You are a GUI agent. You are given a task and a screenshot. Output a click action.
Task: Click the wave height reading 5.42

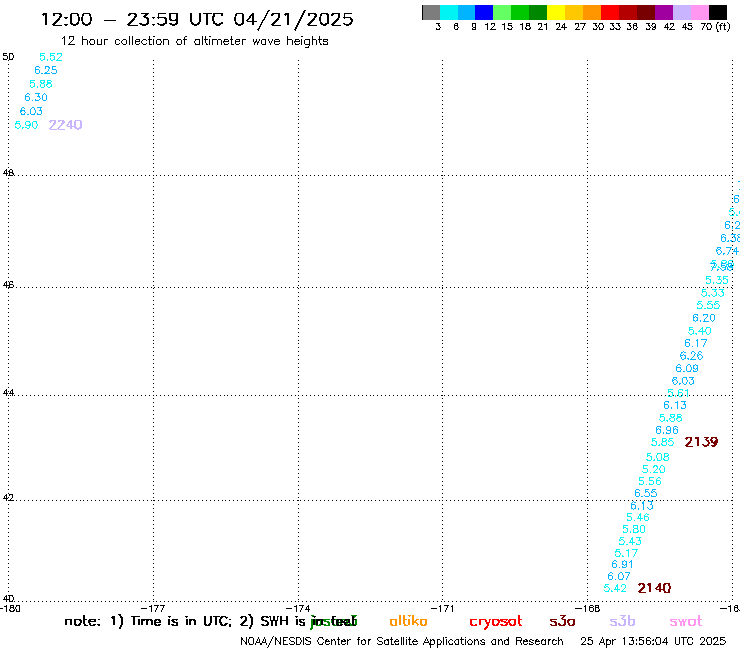[x=615, y=588]
